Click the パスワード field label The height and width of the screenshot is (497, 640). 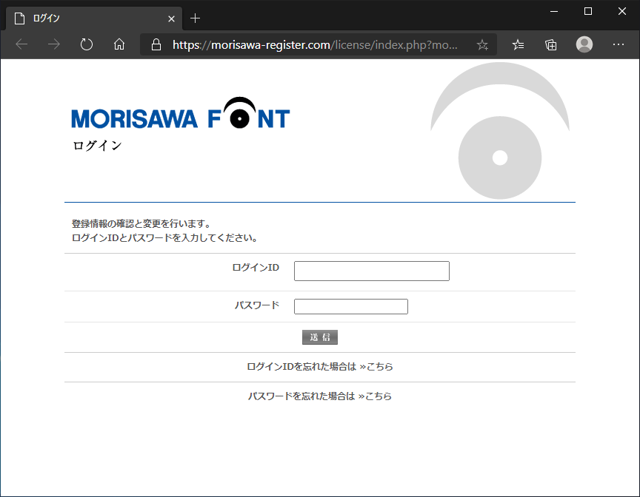pyautogui.click(x=257, y=305)
